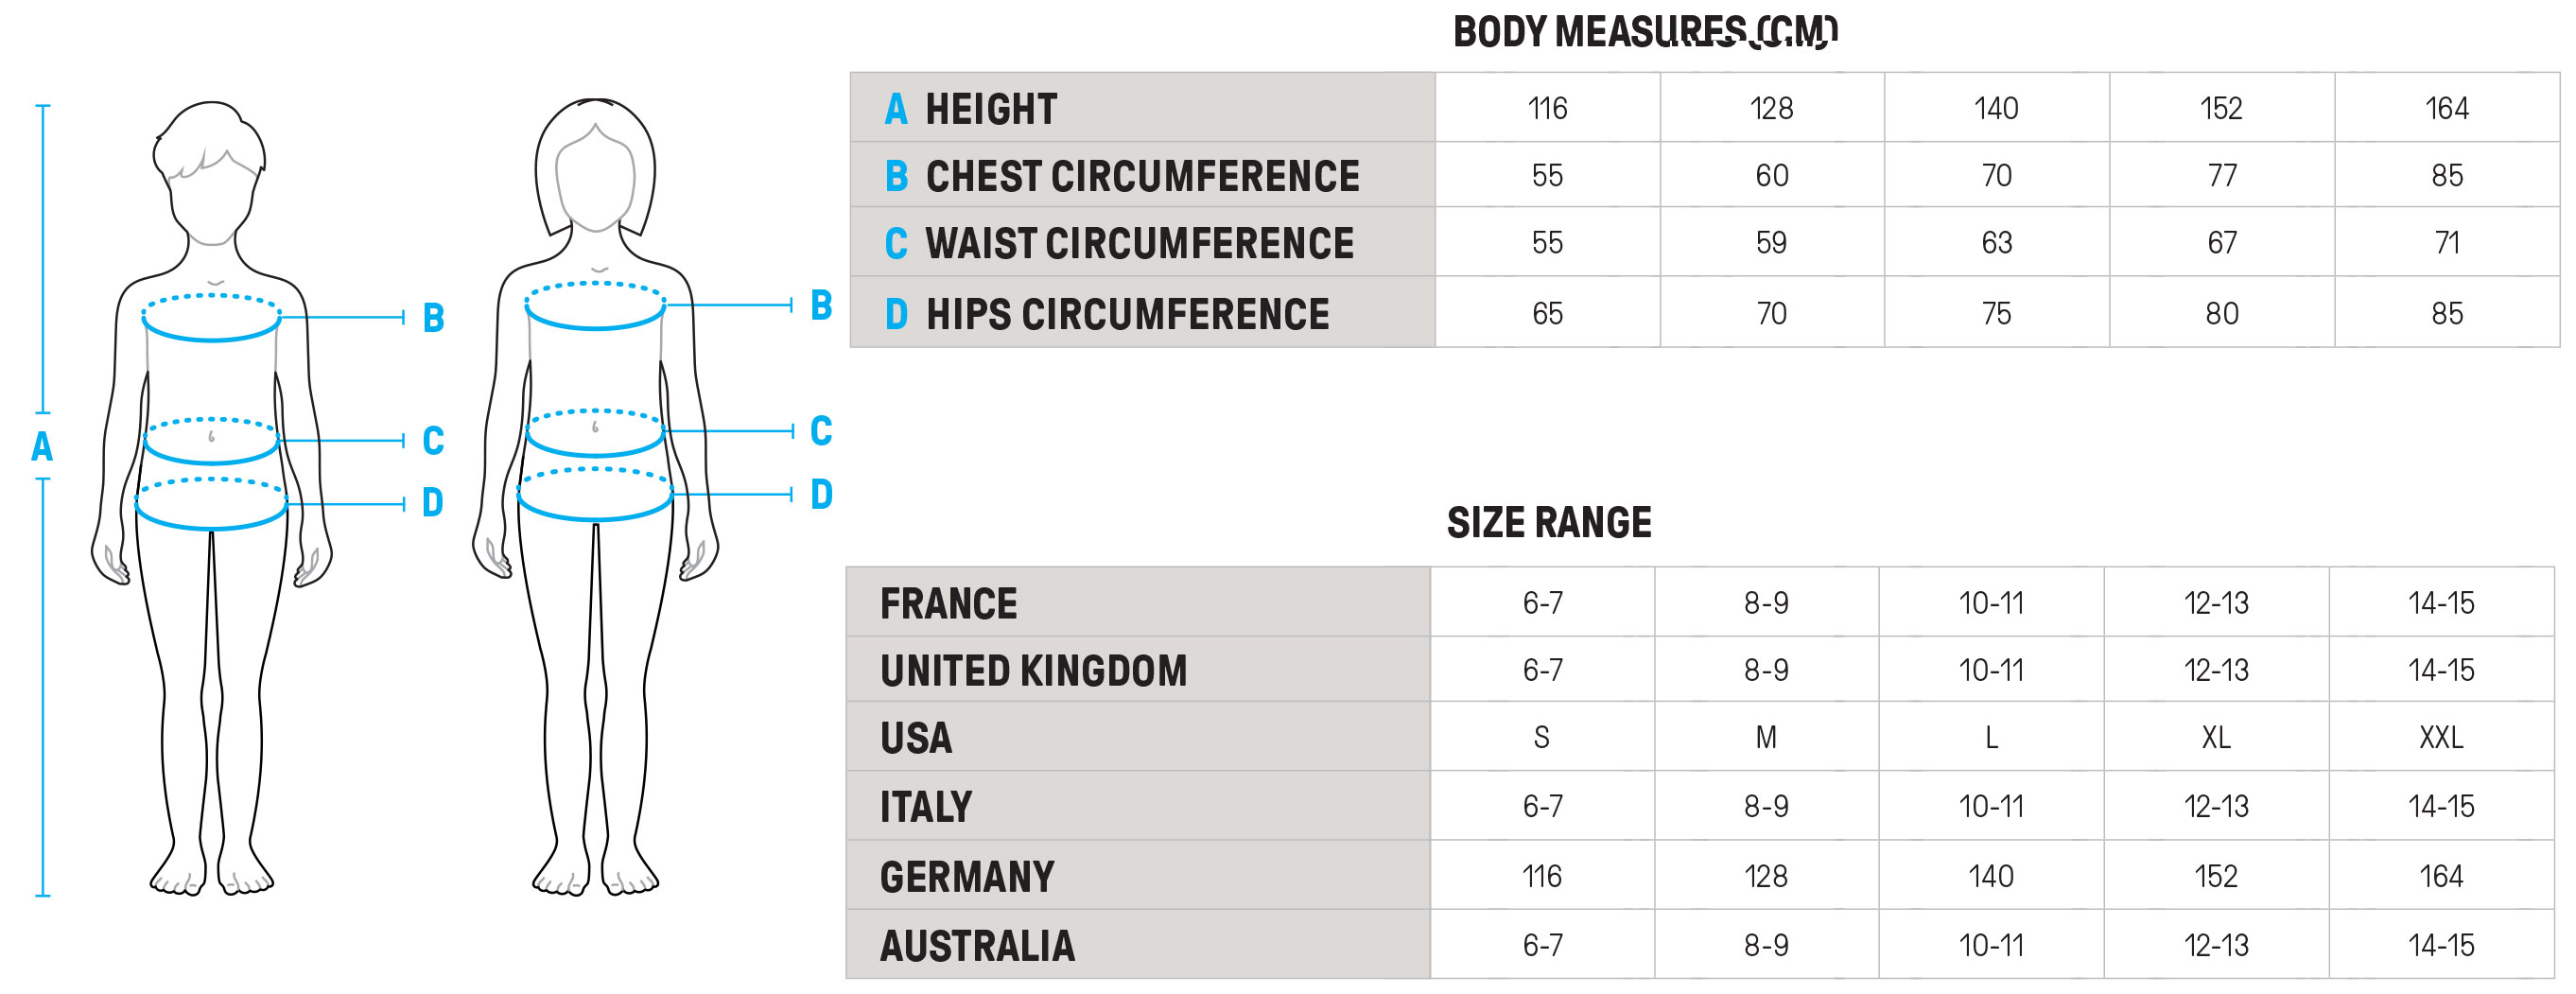The image size is (2576, 994).
Task: Click the blue B beside CHEST CIRCUMFERENCE
Action: coord(896,176)
